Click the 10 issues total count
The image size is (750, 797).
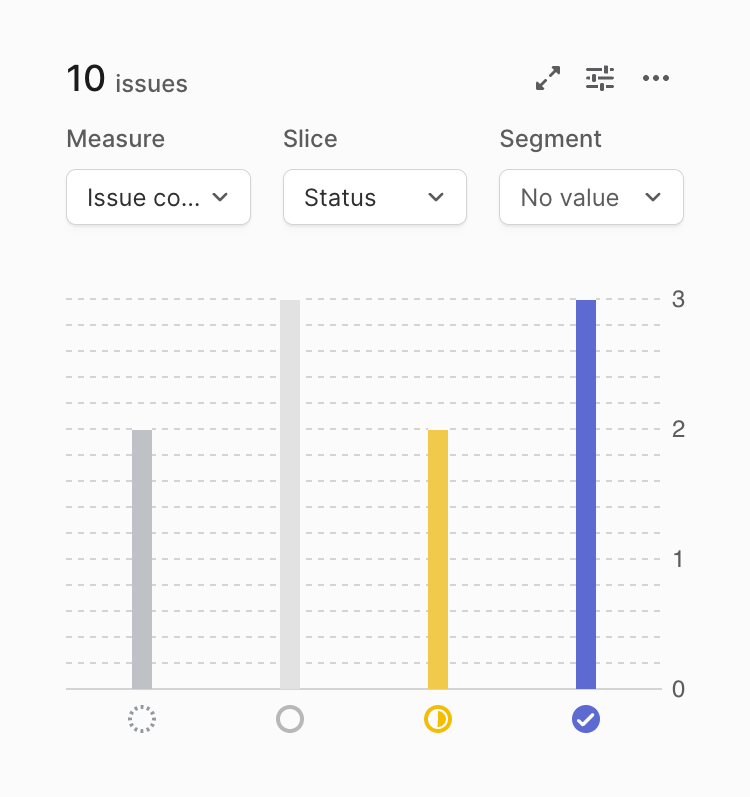coord(127,79)
